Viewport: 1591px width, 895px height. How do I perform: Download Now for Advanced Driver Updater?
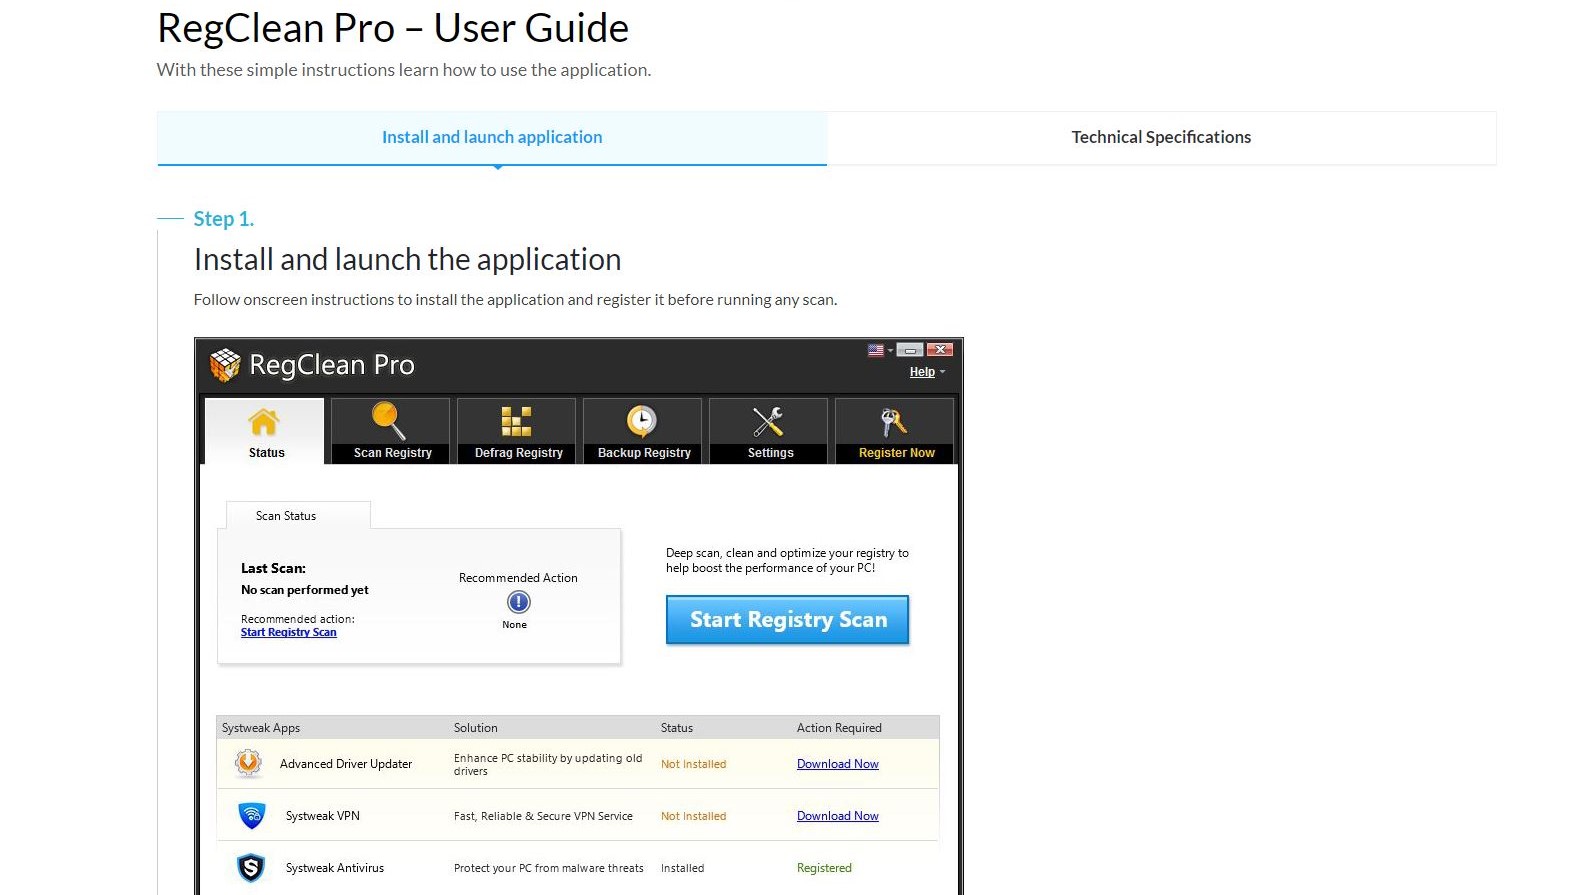[838, 764]
